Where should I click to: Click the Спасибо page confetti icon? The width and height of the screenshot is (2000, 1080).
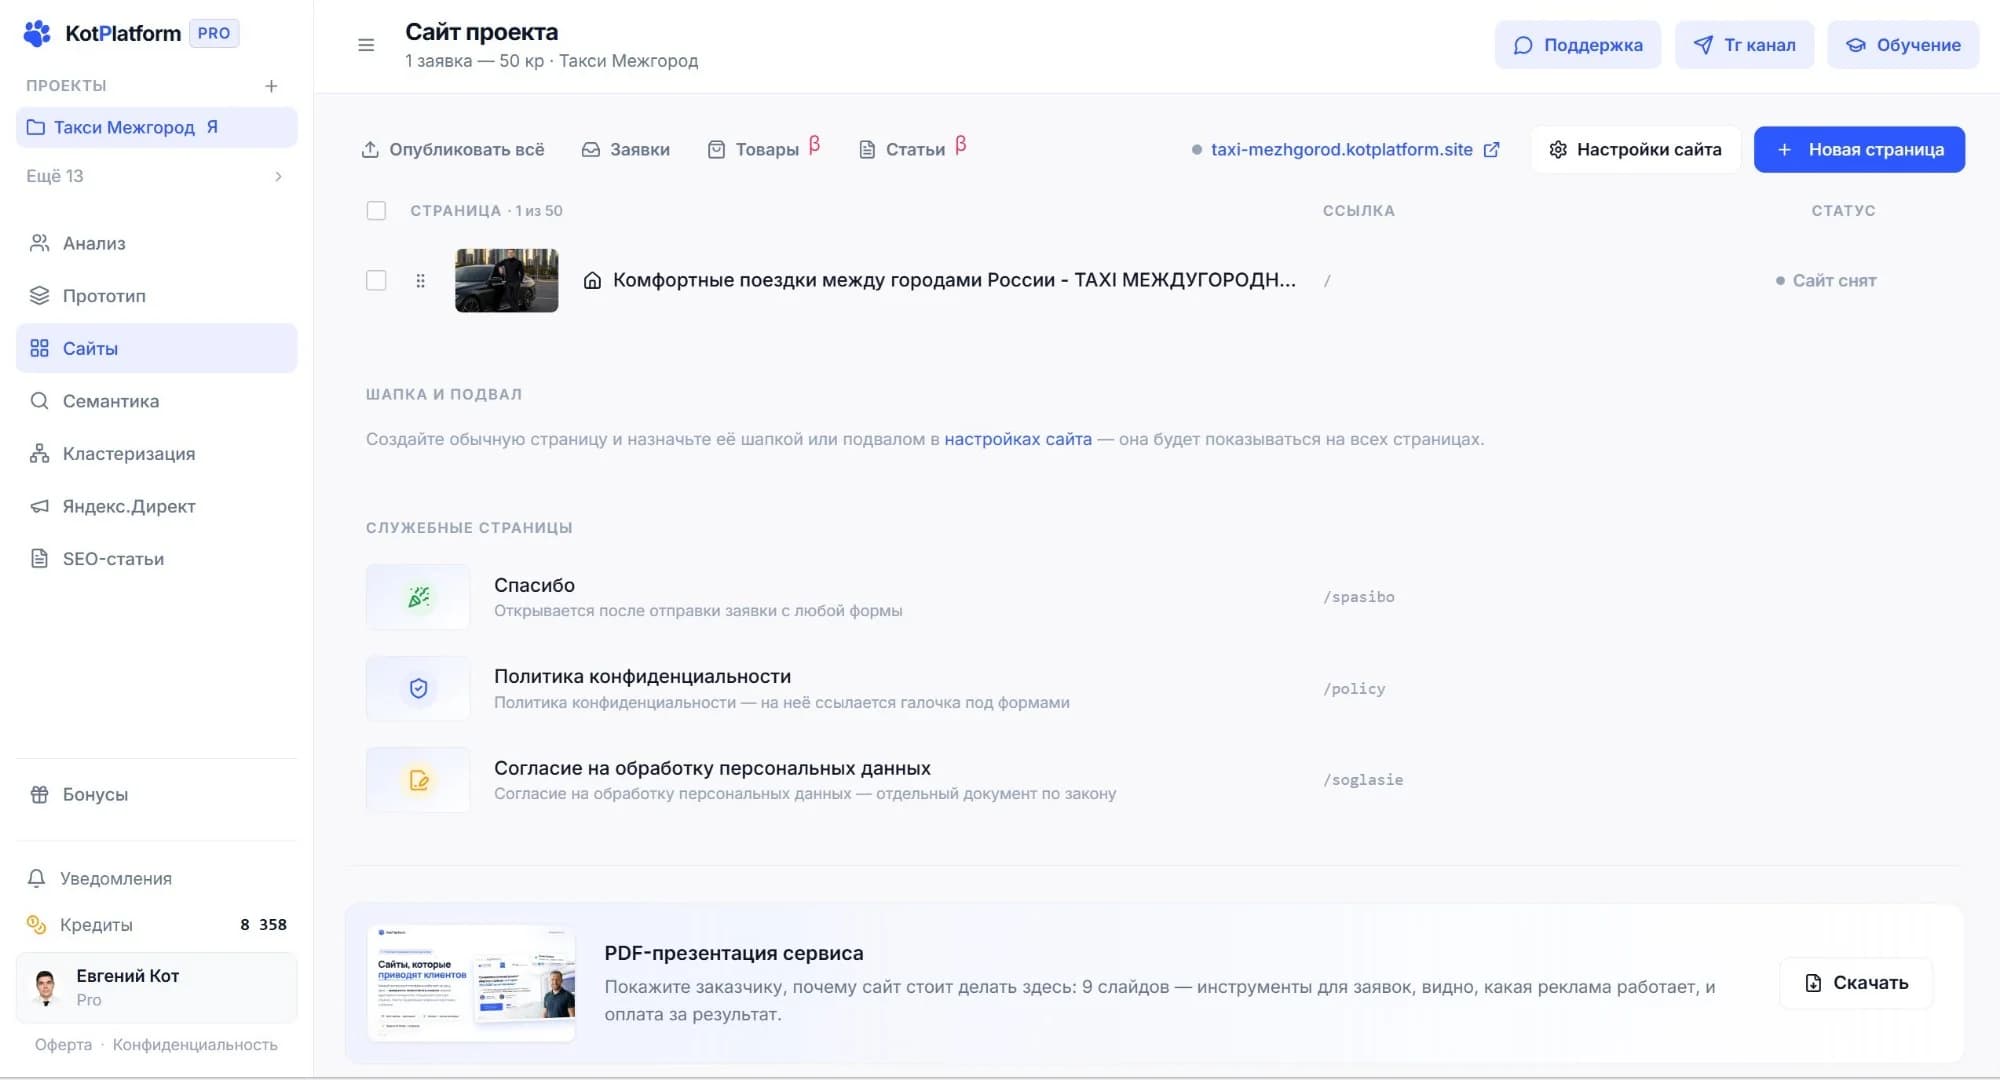418,597
